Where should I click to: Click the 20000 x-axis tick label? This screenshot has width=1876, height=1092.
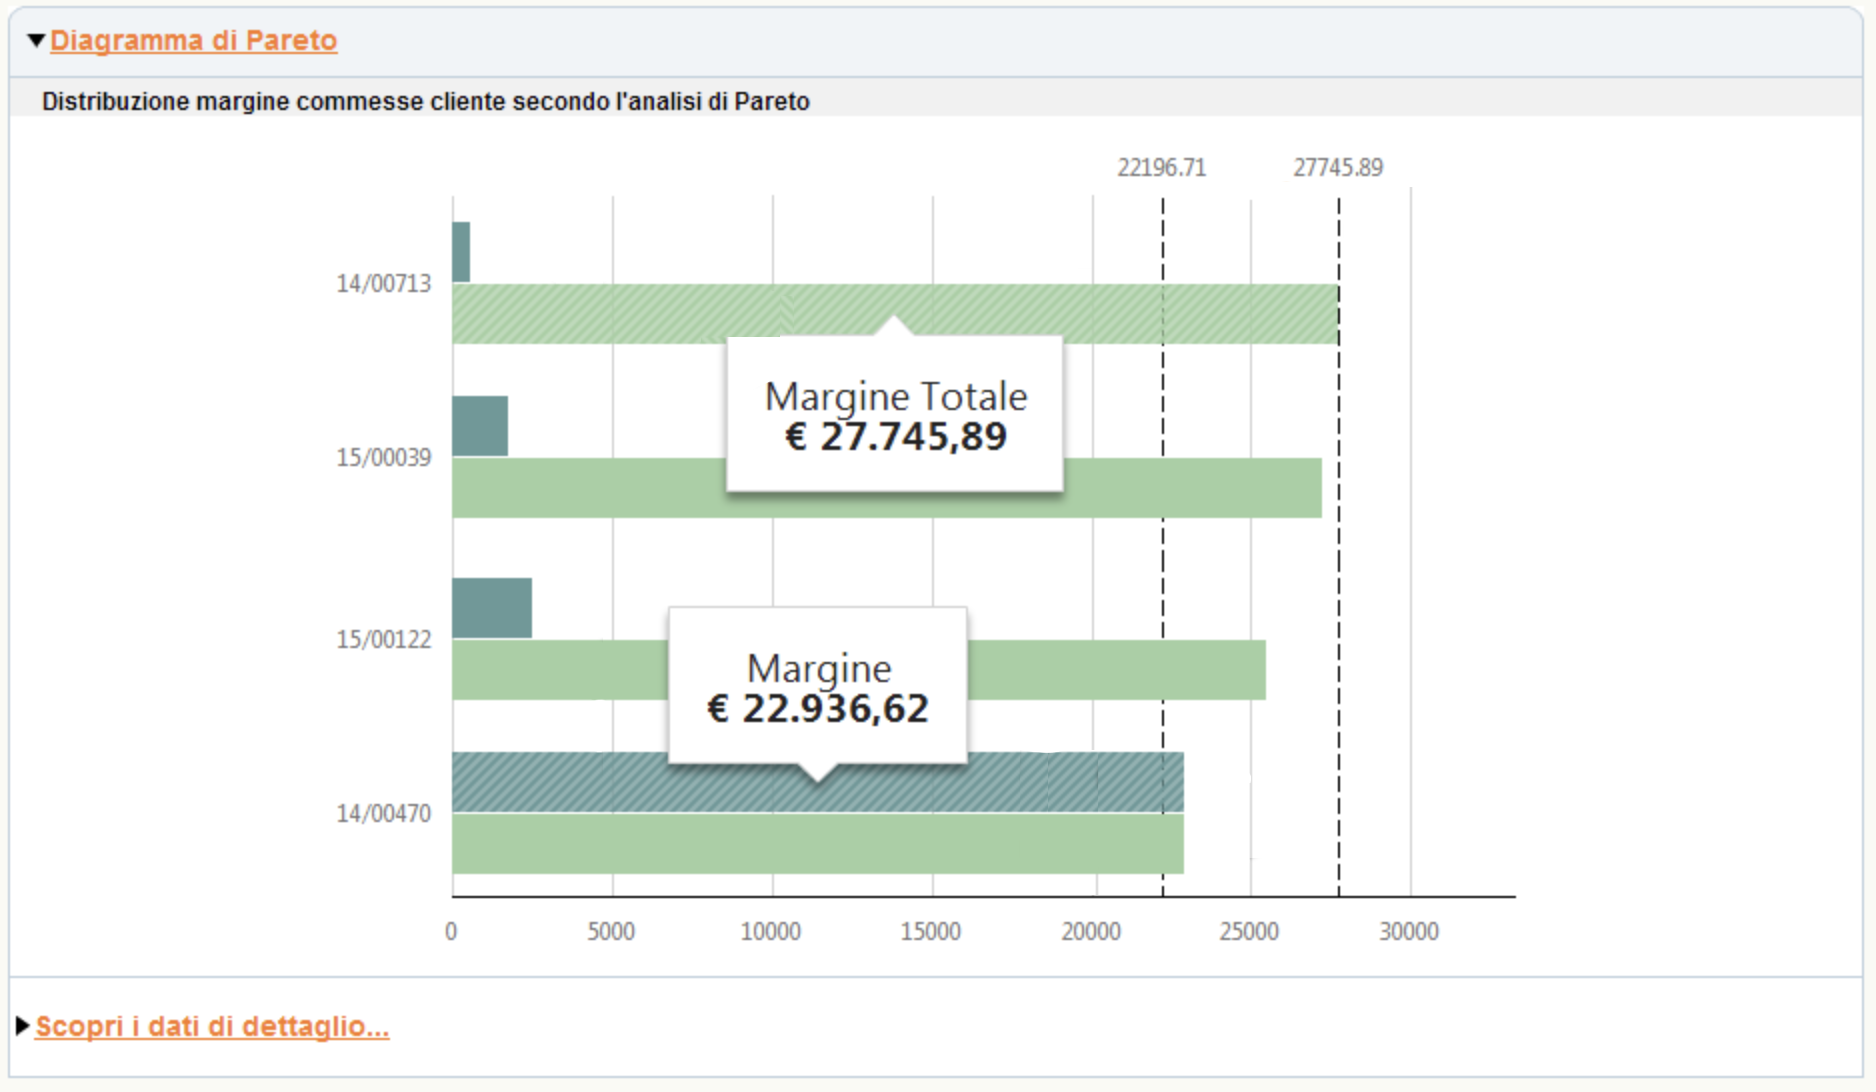tap(1091, 932)
